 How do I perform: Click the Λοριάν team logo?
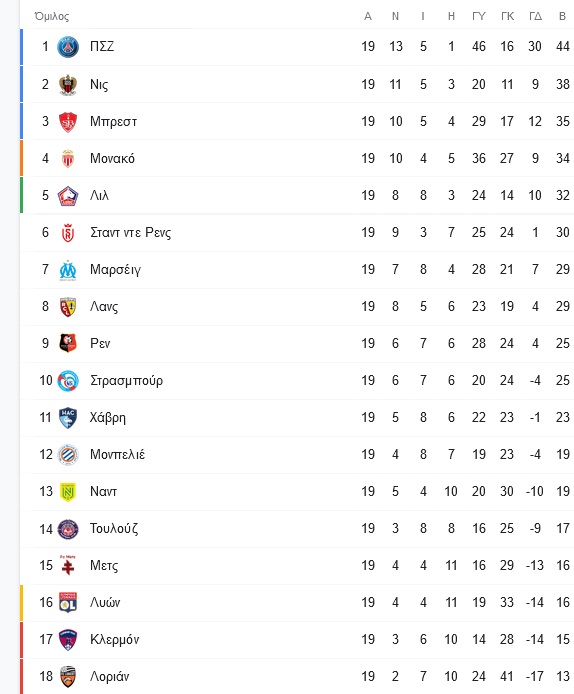pos(68,676)
